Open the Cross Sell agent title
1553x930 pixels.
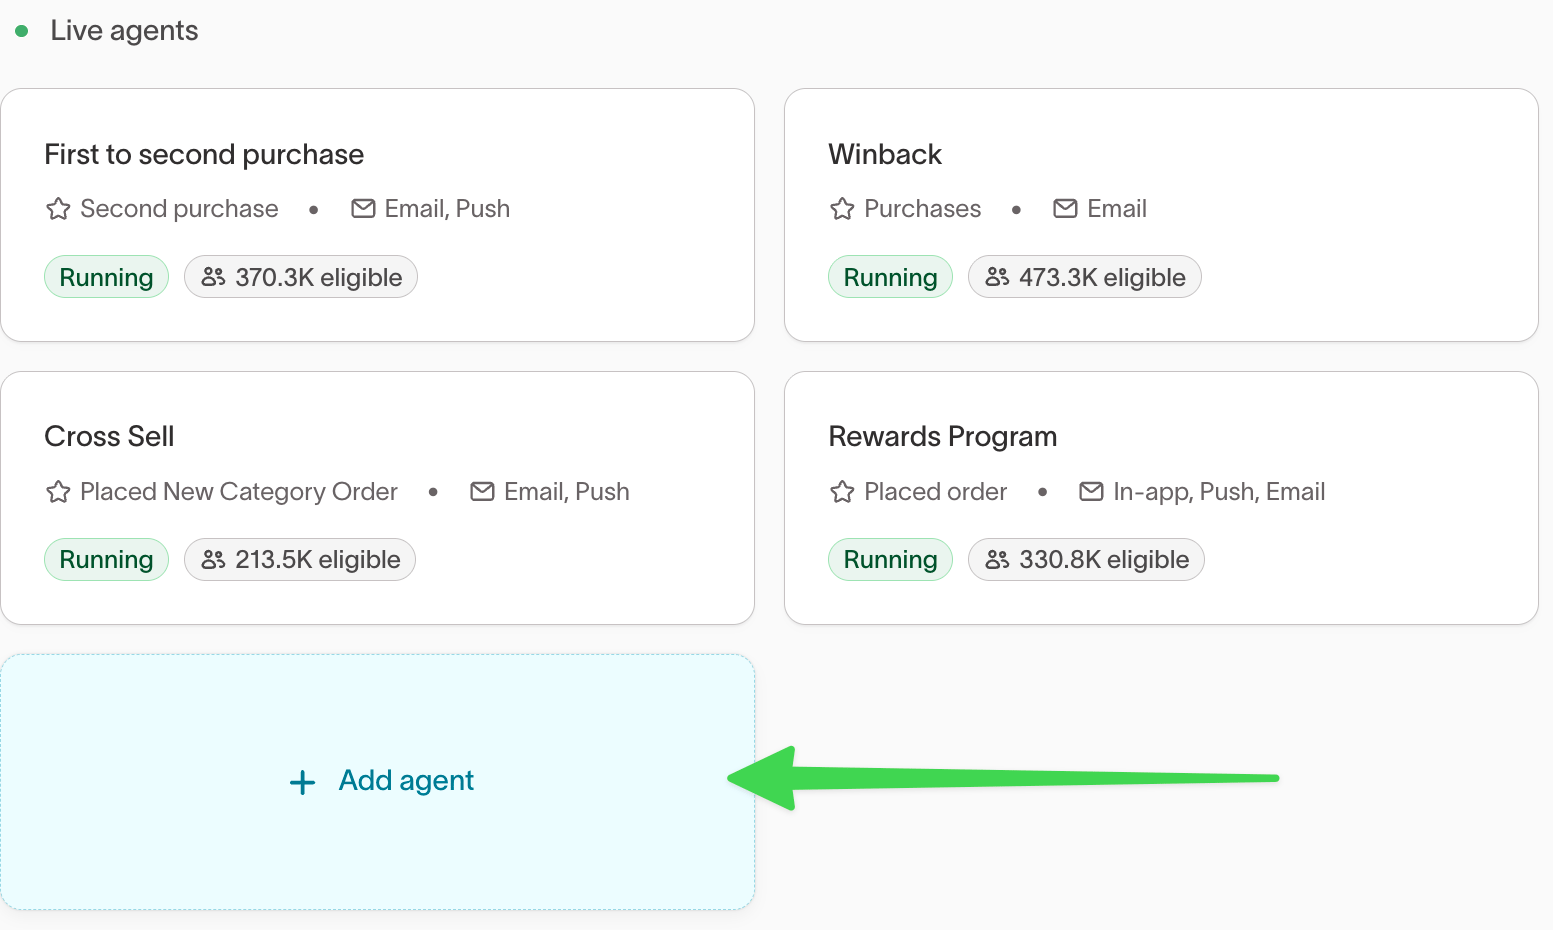coord(109,436)
